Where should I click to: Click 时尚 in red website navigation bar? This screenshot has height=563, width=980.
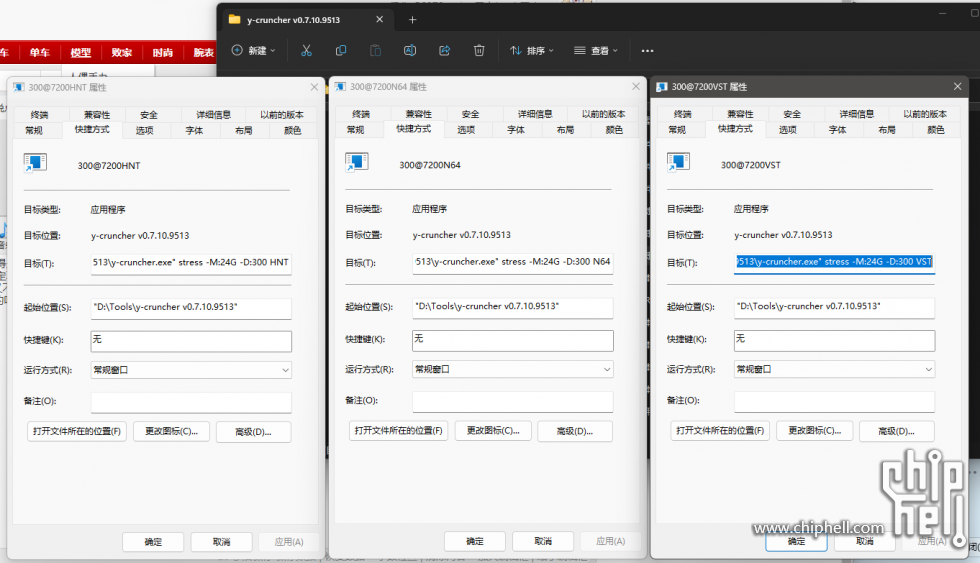(162, 52)
